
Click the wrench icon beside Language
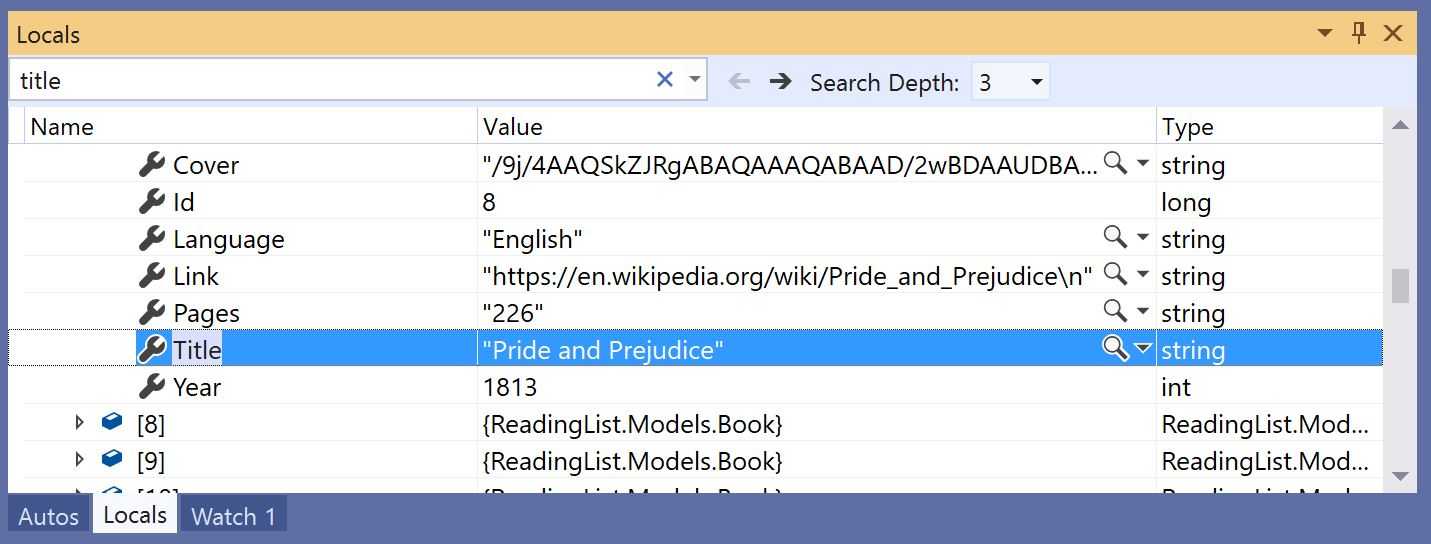[151, 239]
